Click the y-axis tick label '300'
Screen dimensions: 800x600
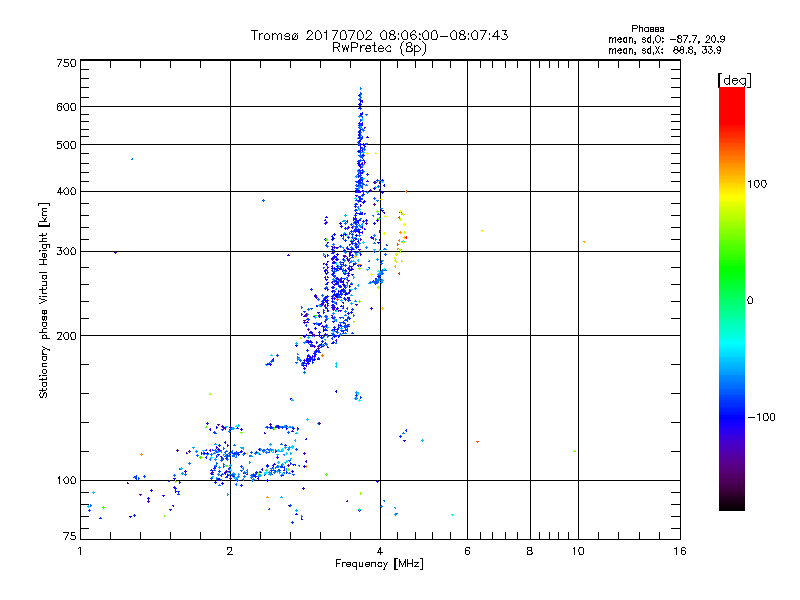click(x=66, y=252)
